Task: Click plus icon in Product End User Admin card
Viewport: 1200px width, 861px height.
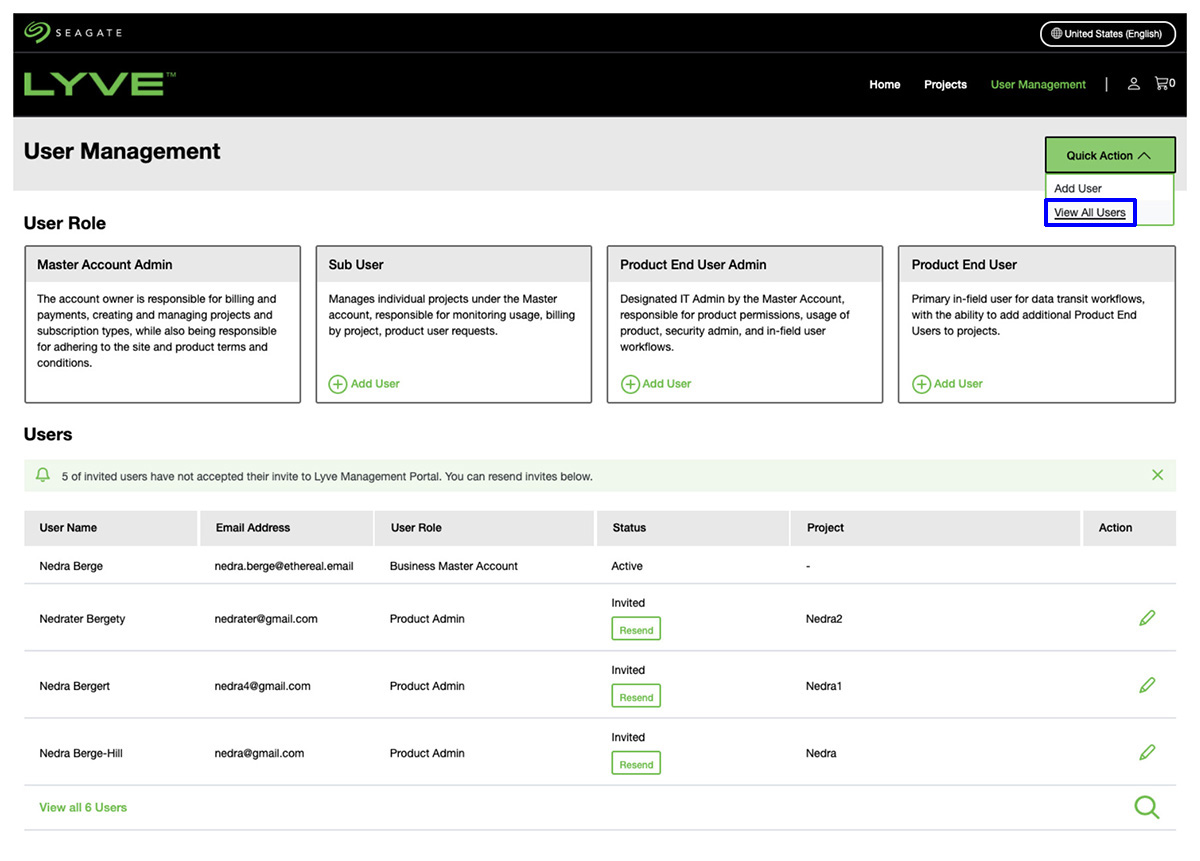Action: pyautogui.click(x=630, y=384)
